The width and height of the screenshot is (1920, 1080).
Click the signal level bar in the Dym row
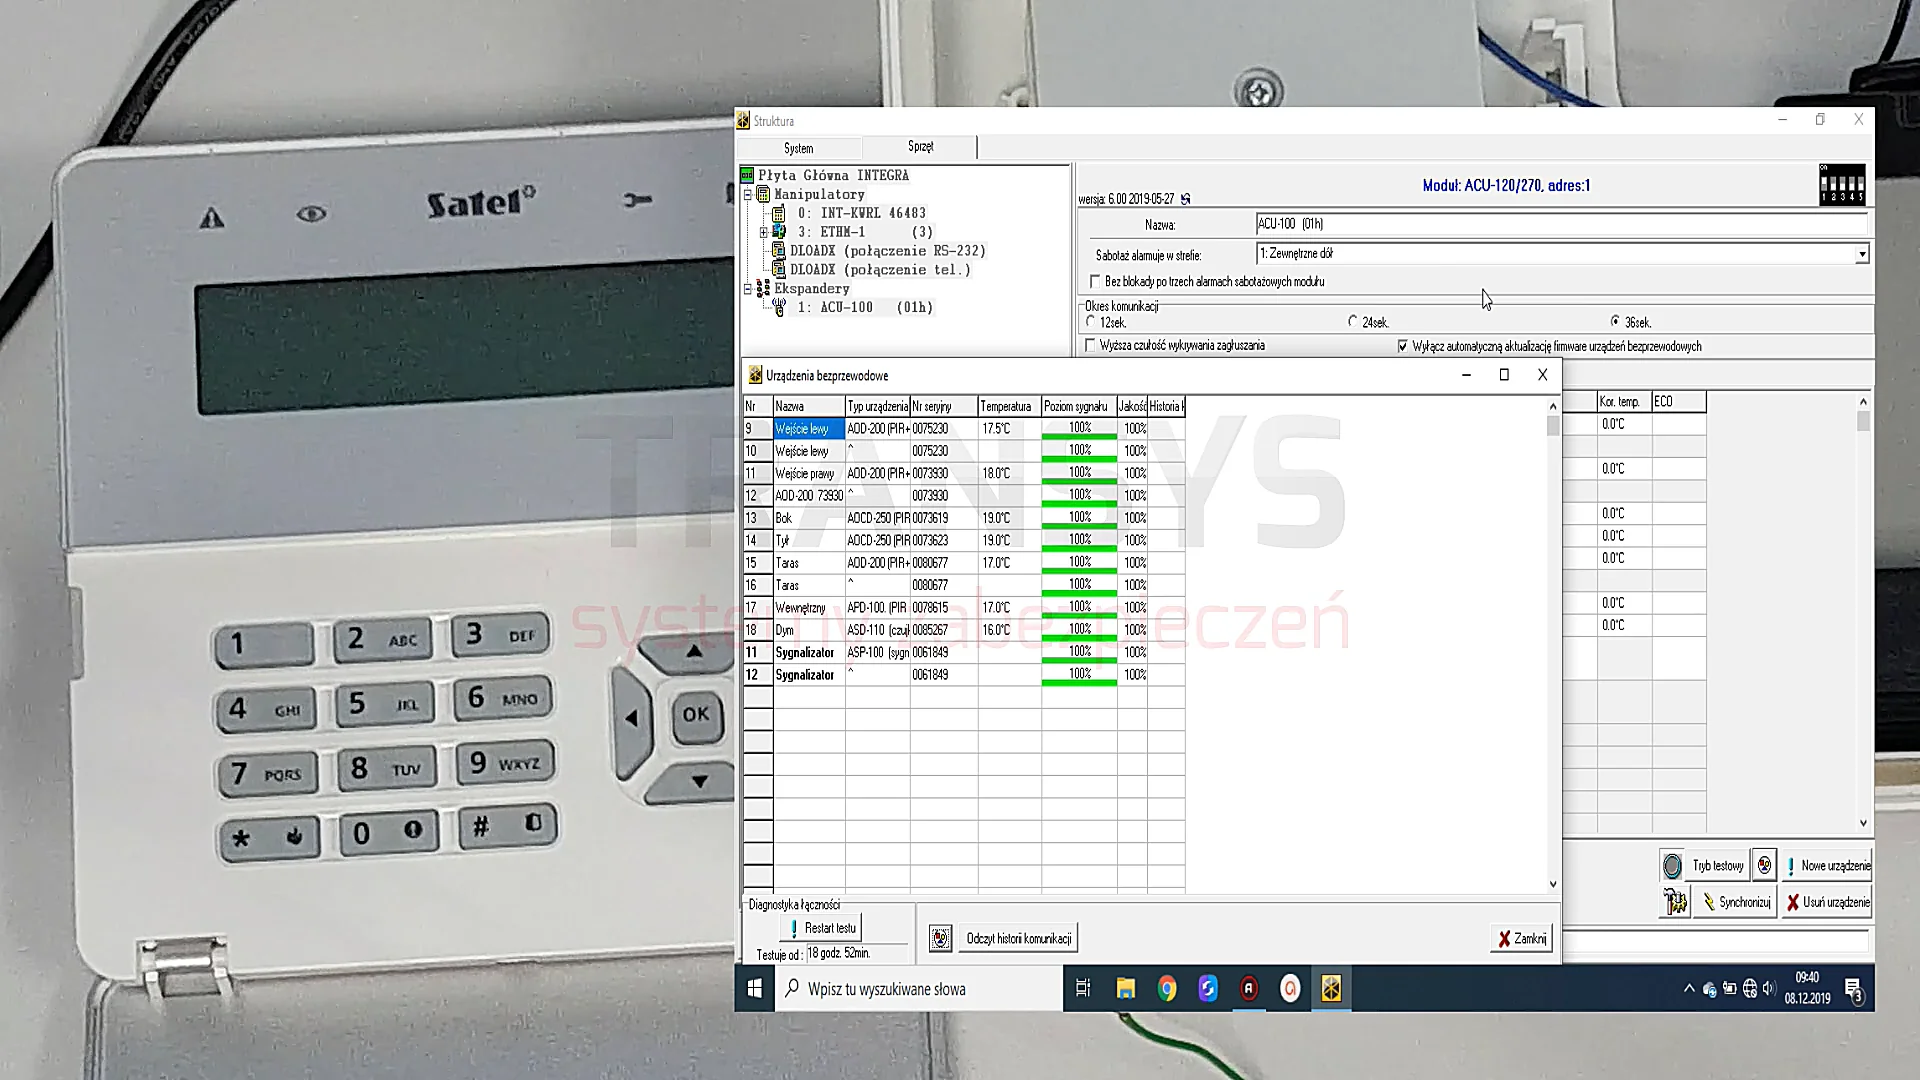tap(1079, 630)
